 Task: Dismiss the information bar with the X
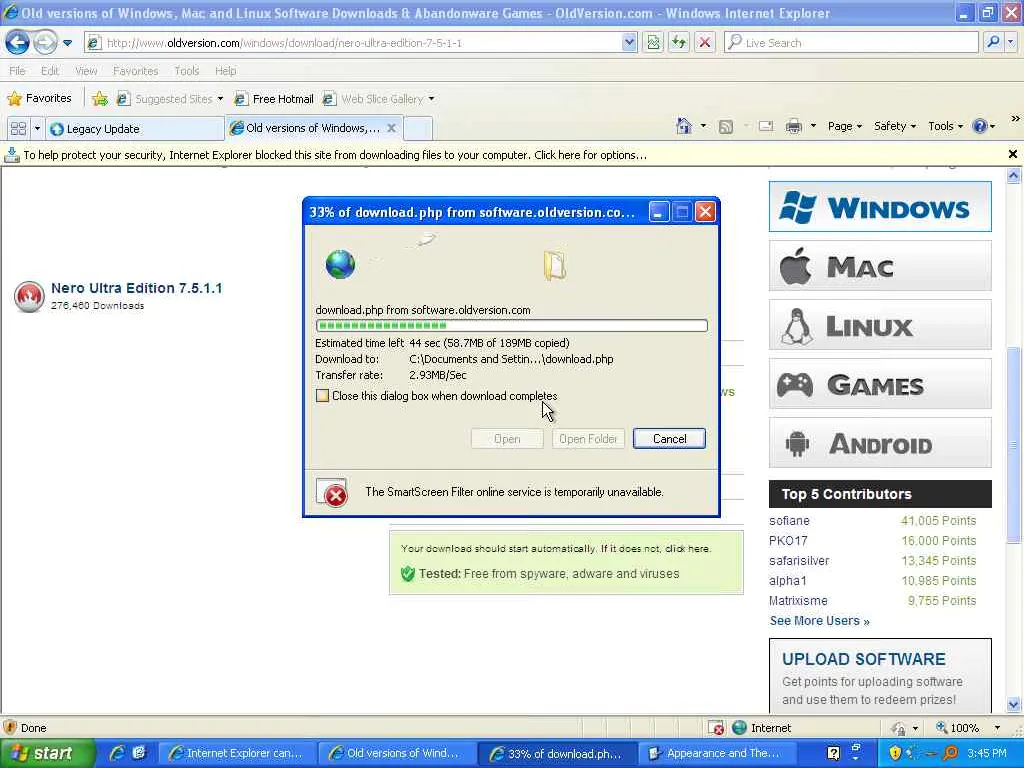click(x=1013, y=154)
